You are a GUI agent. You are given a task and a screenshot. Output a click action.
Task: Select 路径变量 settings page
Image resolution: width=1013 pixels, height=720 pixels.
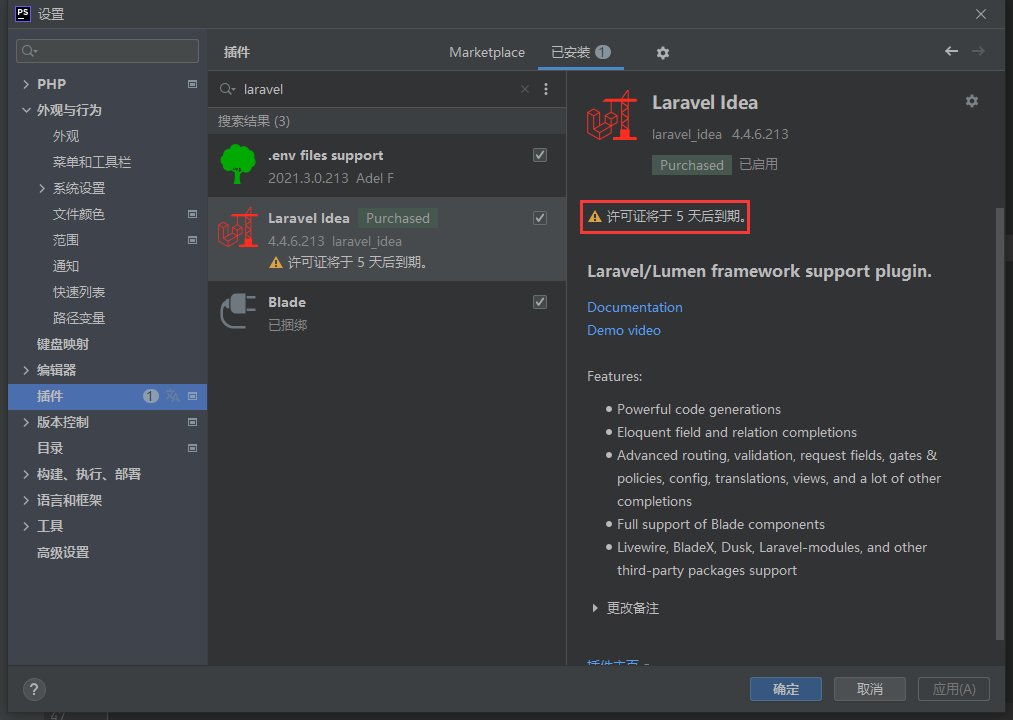pos(79,318)
